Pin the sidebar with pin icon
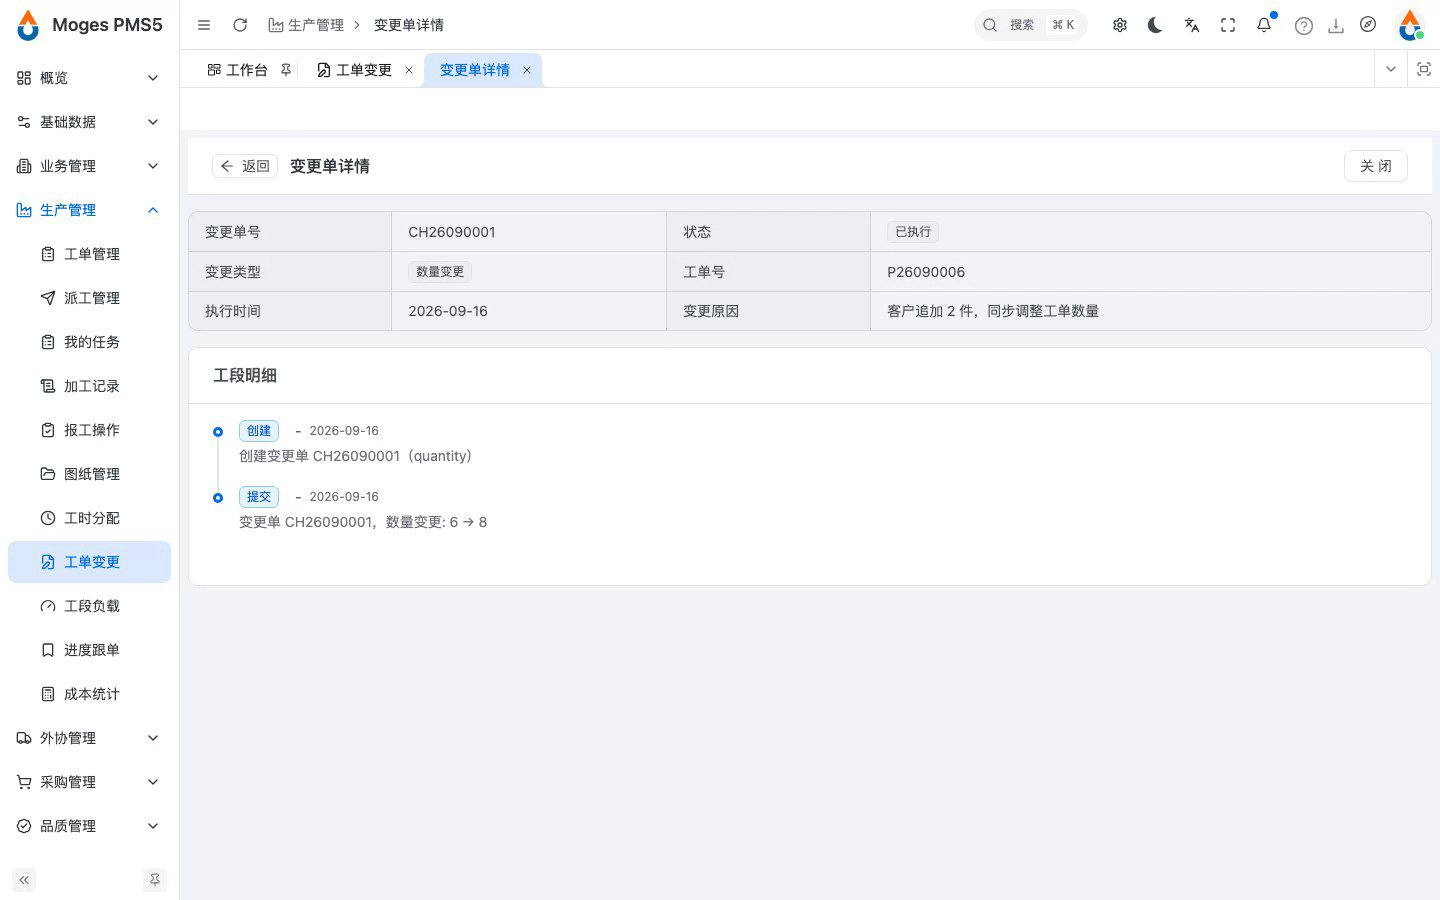Screen dimensions: 1440x900 [x=155, y=880]
